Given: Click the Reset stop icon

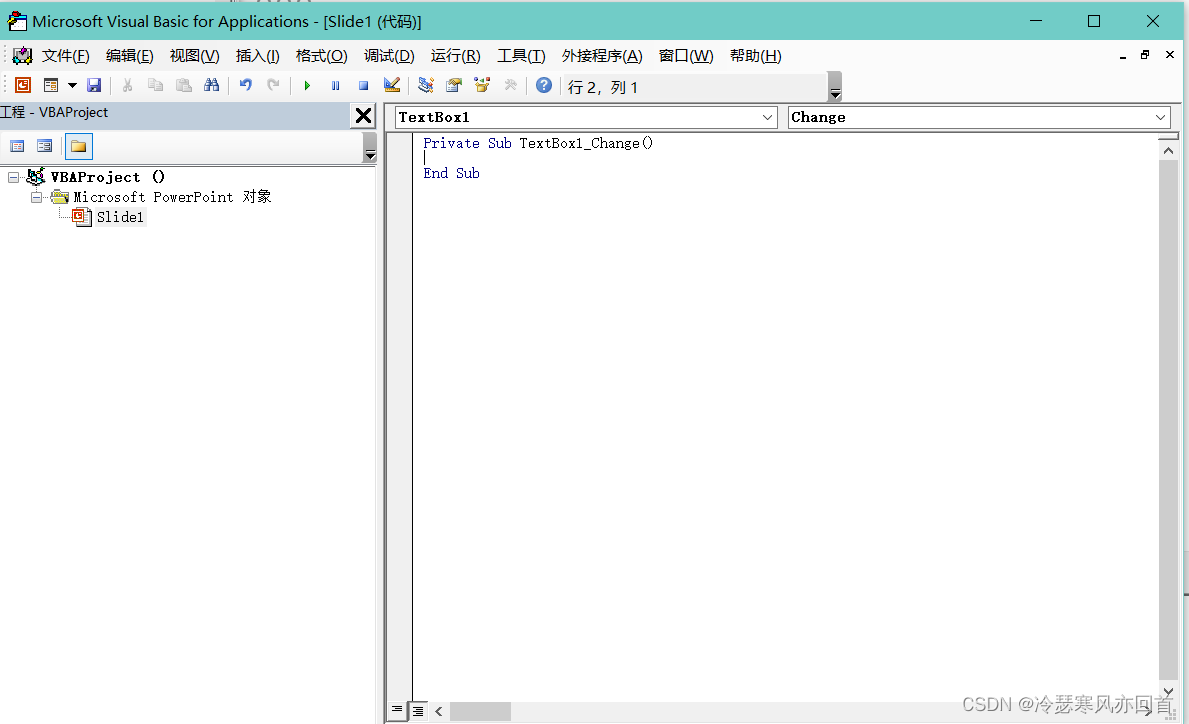Looking at the screenshot, I should [363, 86].
